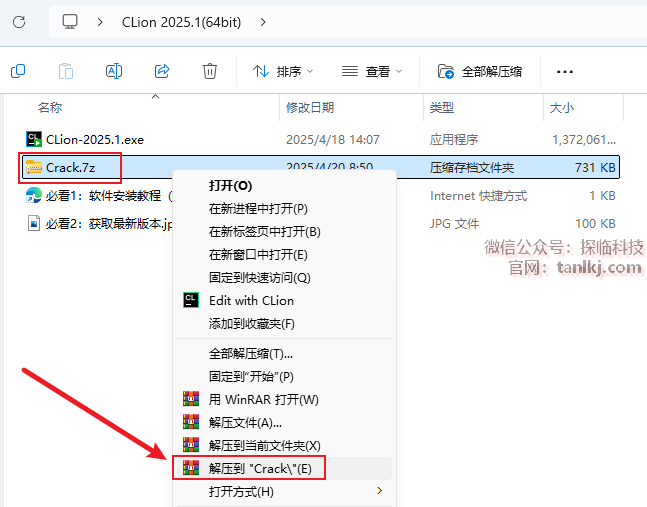Click the Paste toolbar icon
Image resolution: width=647 pixels, height=507 pixels.
point(66,71)
